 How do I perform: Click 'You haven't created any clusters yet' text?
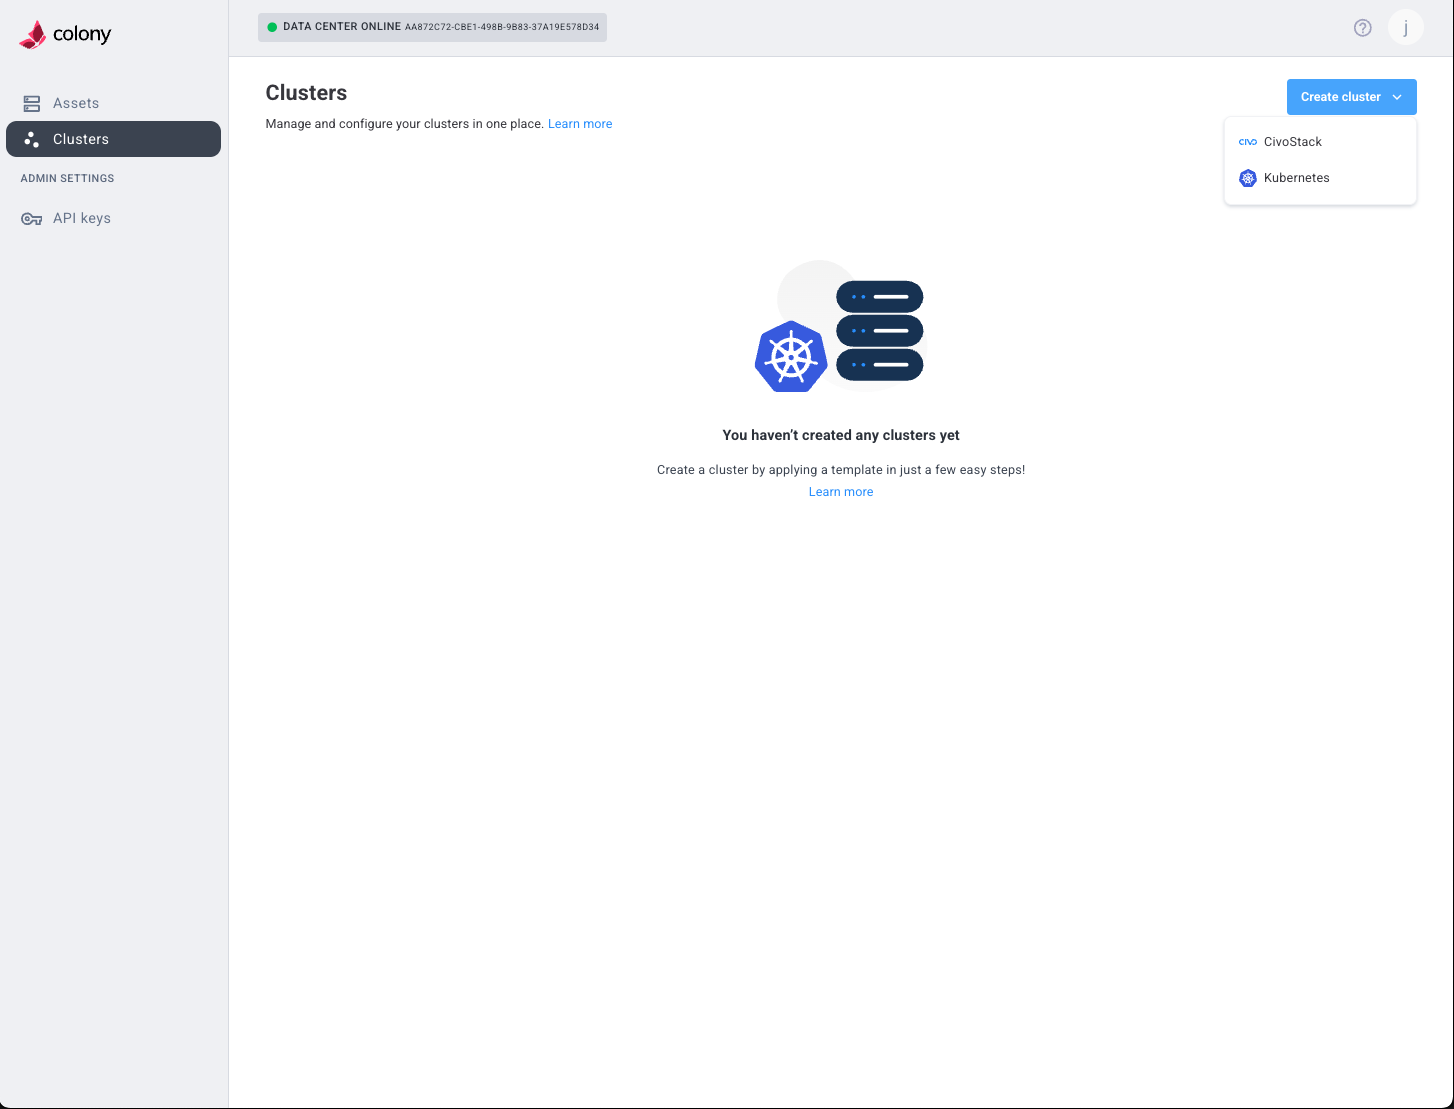[841, 435]
